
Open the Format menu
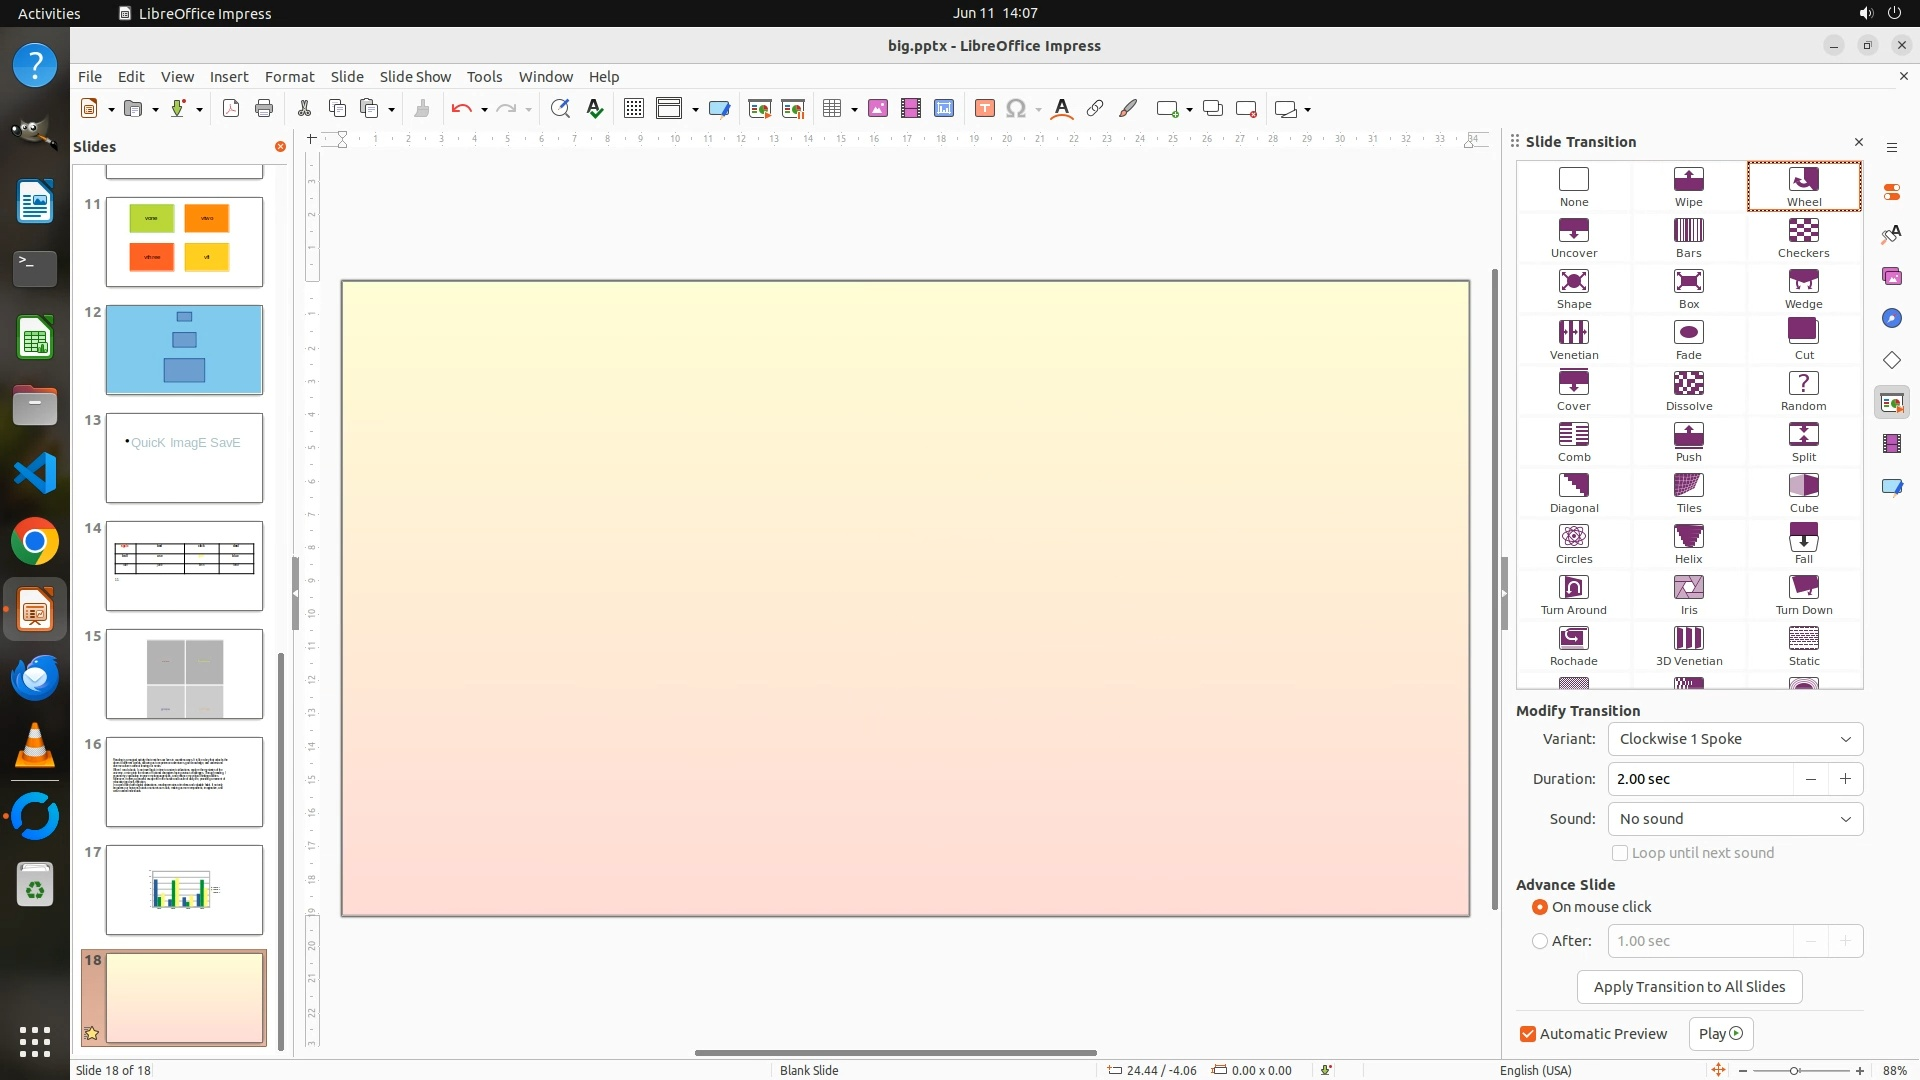pos(289,76)
